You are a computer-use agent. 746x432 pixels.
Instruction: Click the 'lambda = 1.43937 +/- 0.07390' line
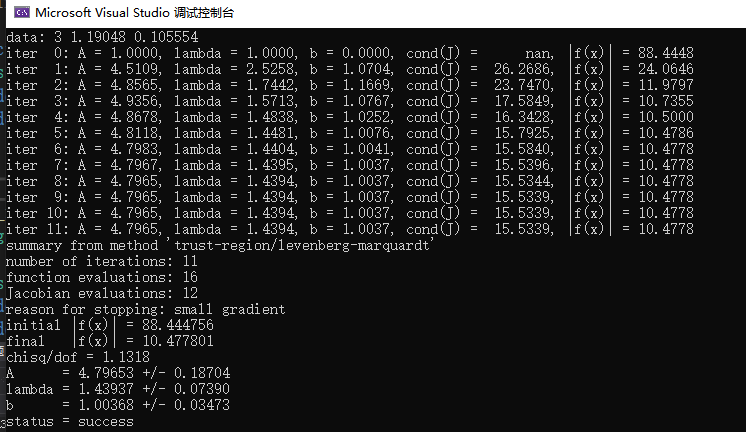pos(118,389)
